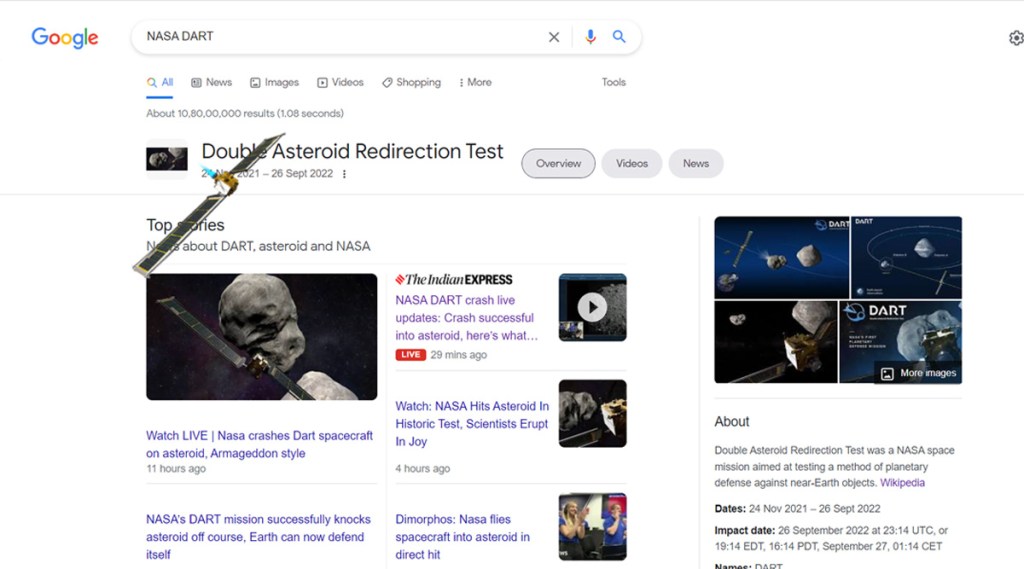Viewport: 1024px width, 569px height.
Task: Open settings gear icon
Action: (1016, 38)
